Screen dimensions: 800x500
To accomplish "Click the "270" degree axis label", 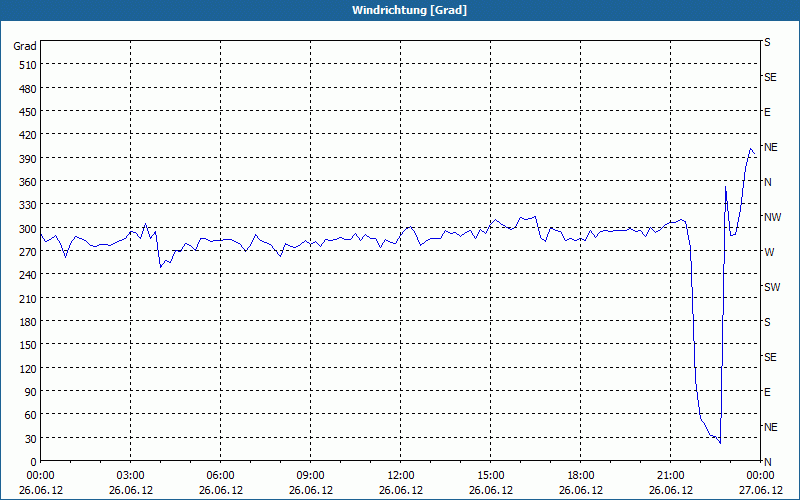I will click(29, 252).
